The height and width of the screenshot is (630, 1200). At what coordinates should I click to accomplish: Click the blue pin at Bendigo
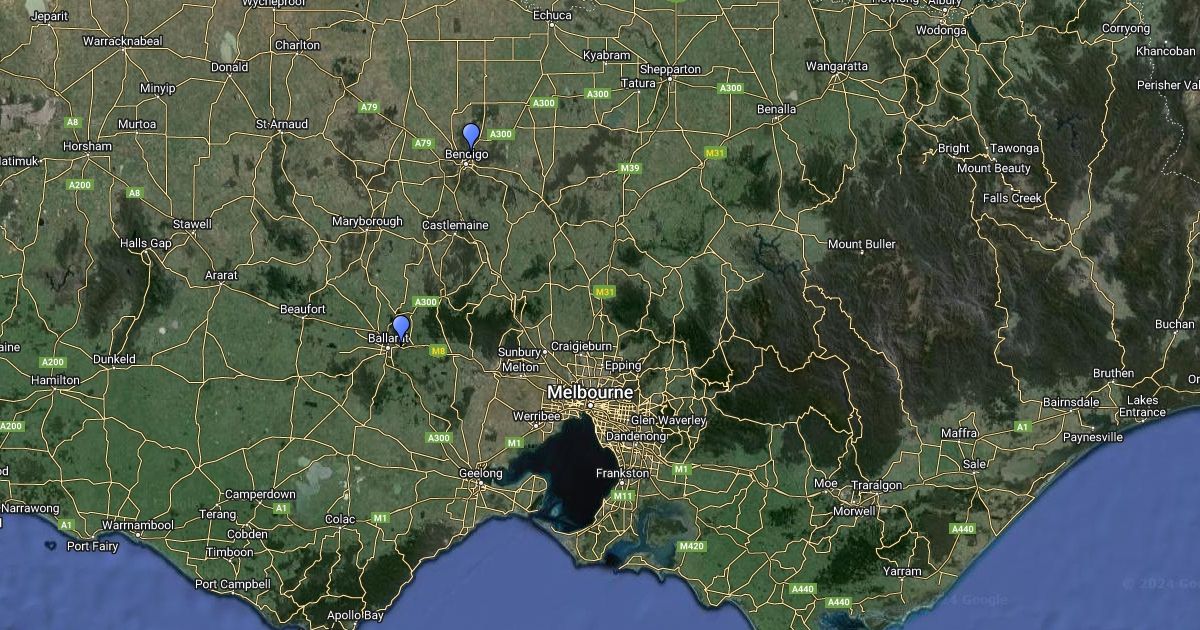tap(471, 135)
